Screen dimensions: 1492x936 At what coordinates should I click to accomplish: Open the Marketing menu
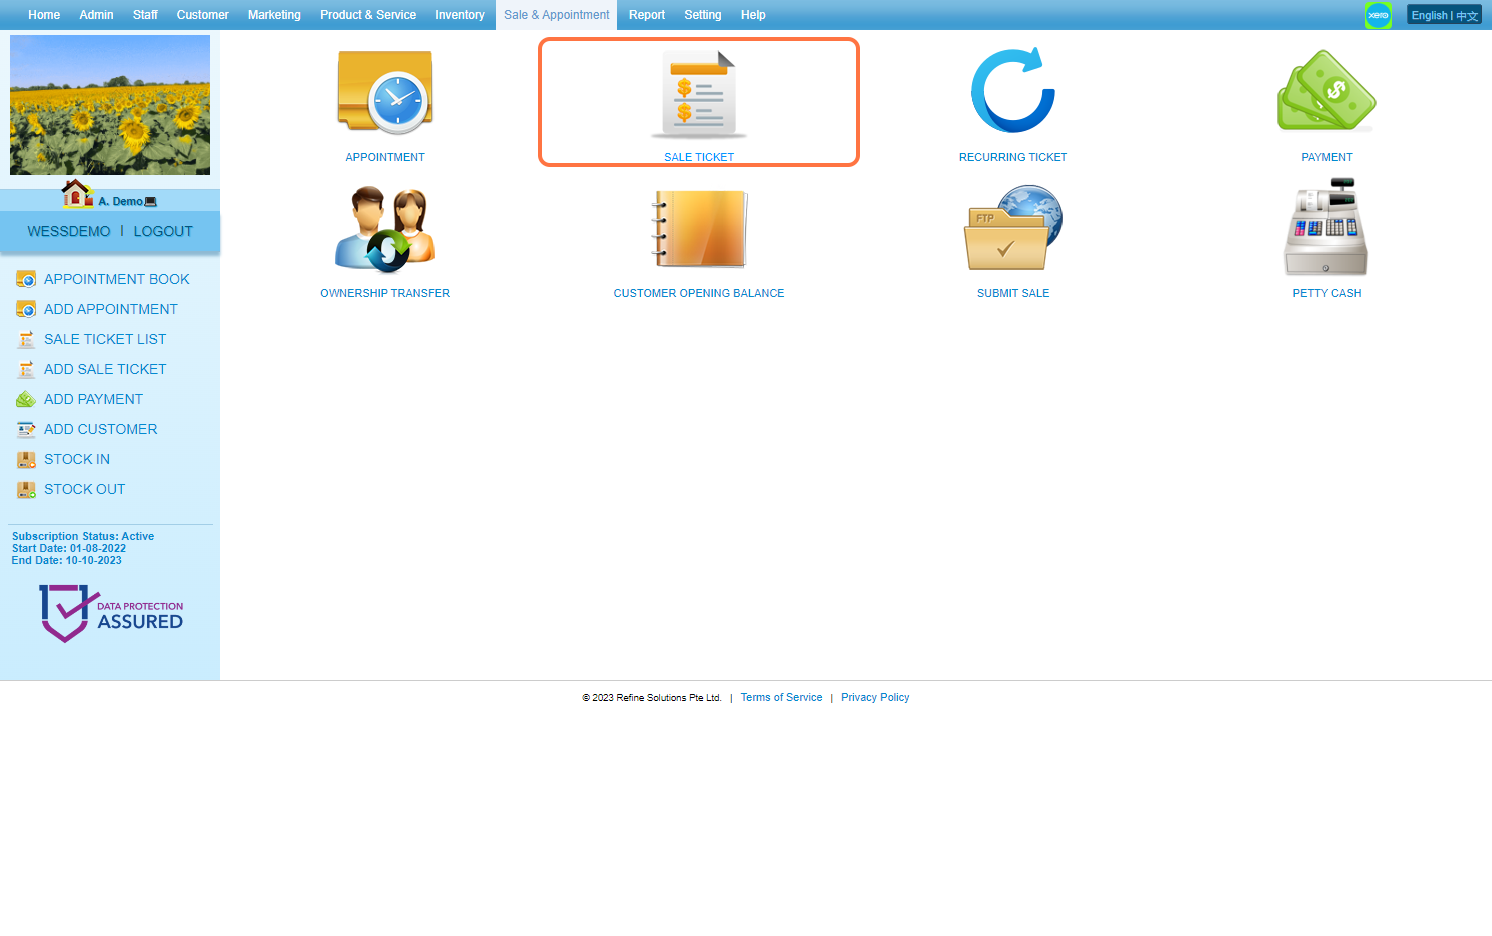(274, 15)
